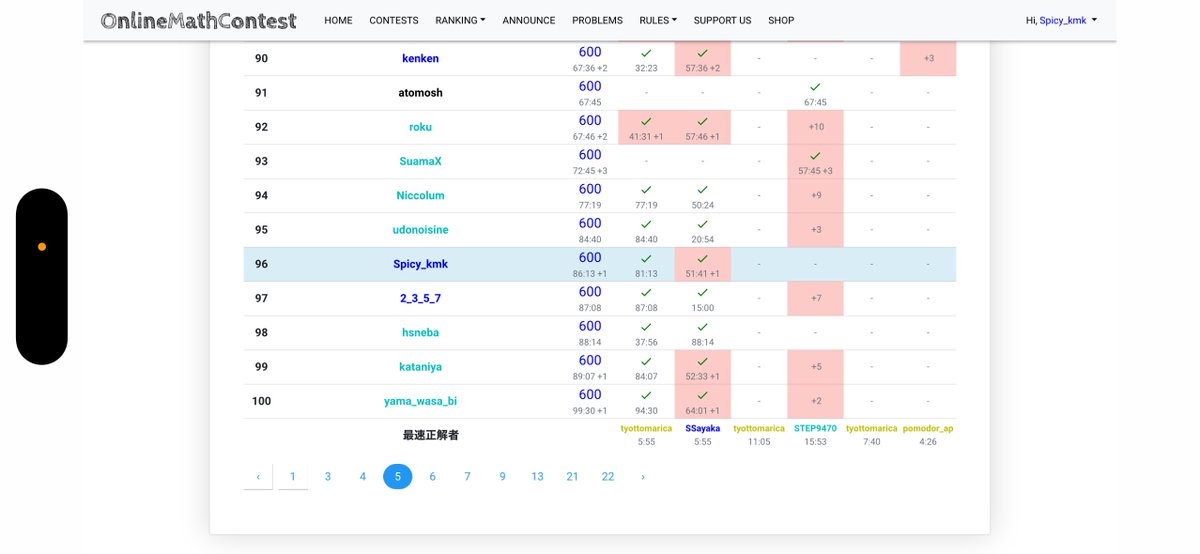Open the ANNOUNCE page
This screenshot has width=1200, height=554.
click(x=529, y=20)
